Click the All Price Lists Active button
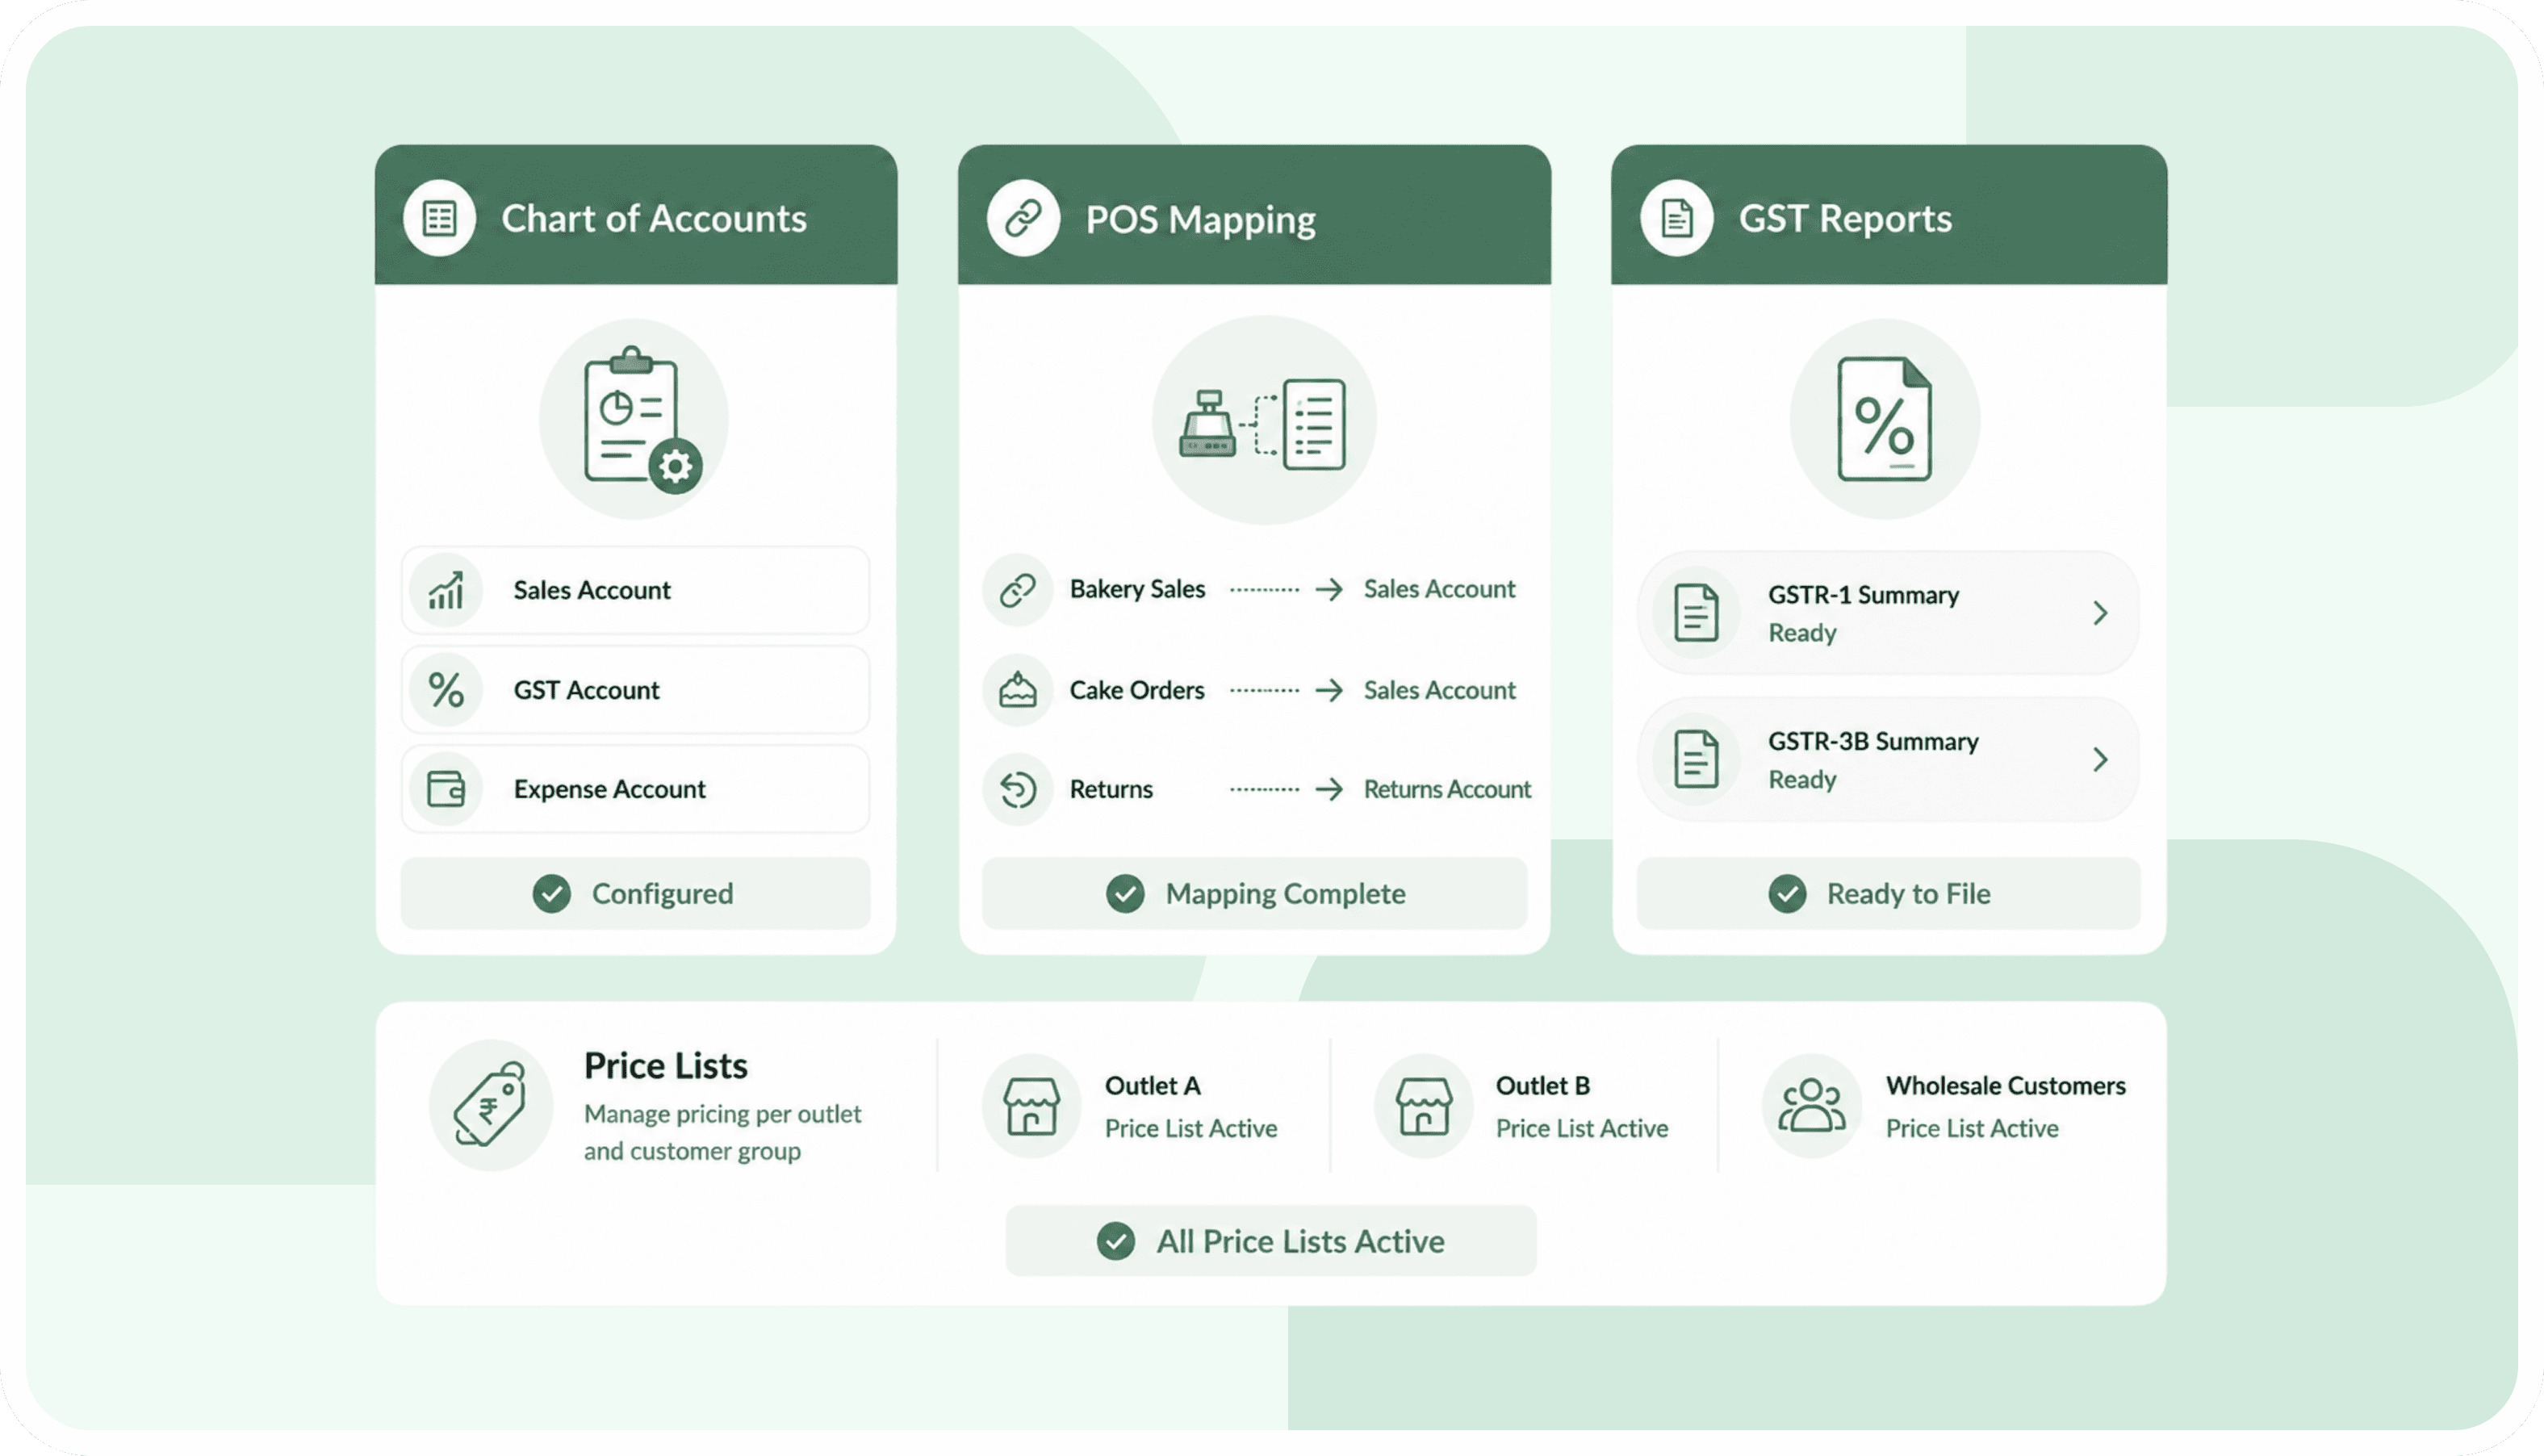The height and width of the screenshot is (1456, 2544). (x=1270, y=1241)
